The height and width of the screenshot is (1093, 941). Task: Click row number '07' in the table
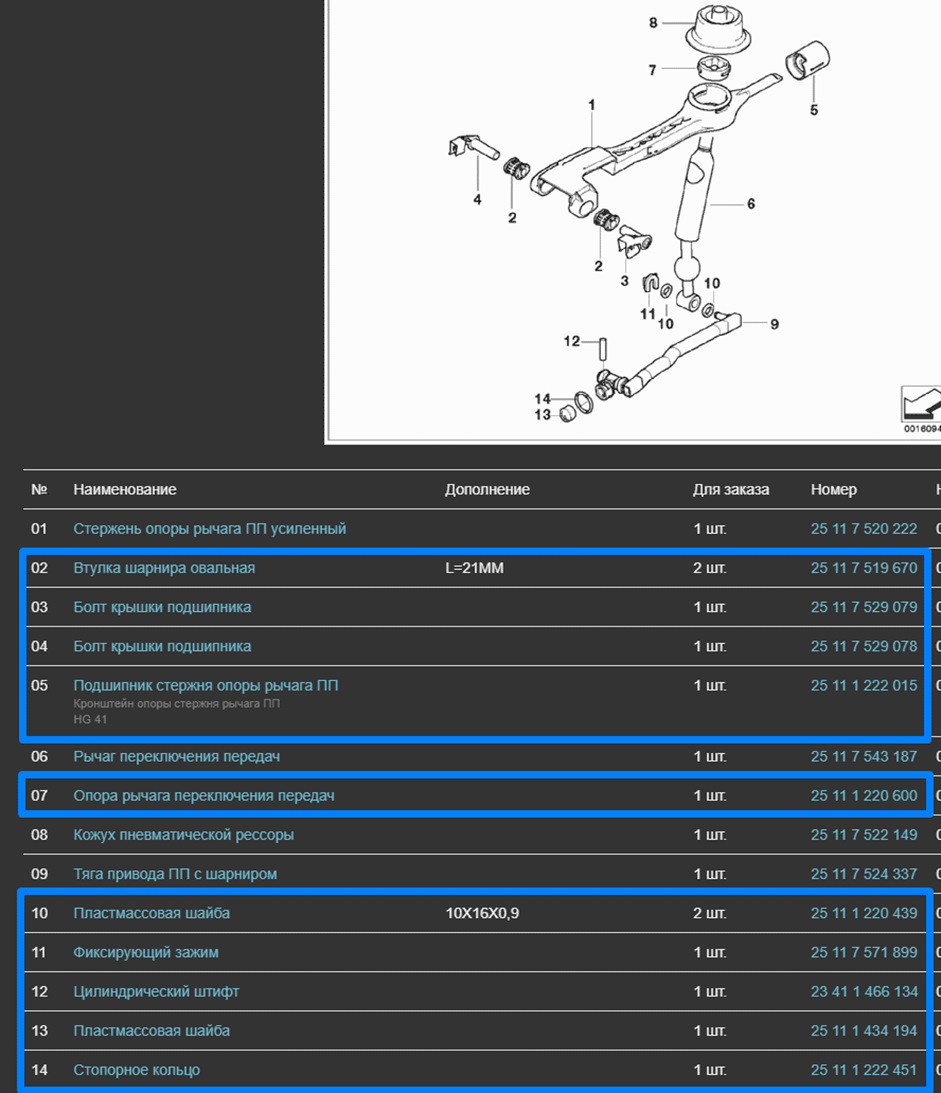pyautogui.click(x=39, y=795)
